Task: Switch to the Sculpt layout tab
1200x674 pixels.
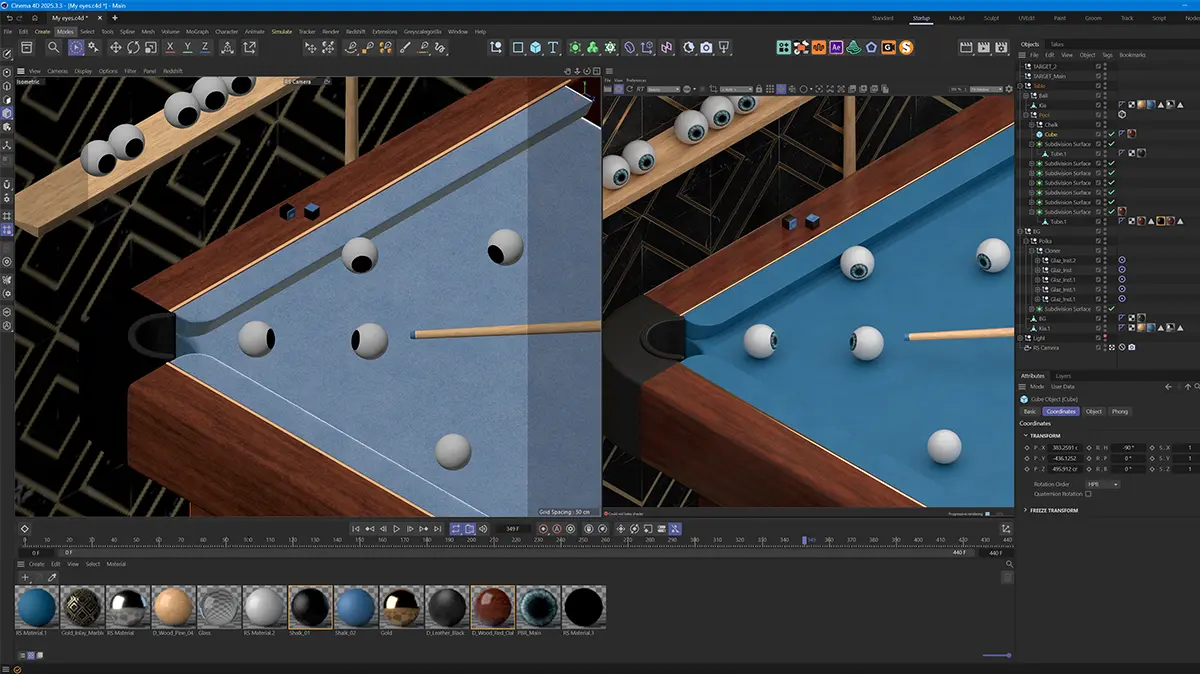Action: (991, 18)
